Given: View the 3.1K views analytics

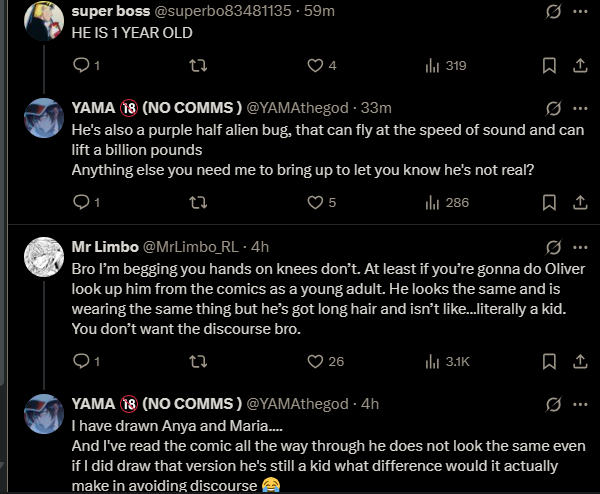Looking at the screenshot, I should click(x=447, y=361).
